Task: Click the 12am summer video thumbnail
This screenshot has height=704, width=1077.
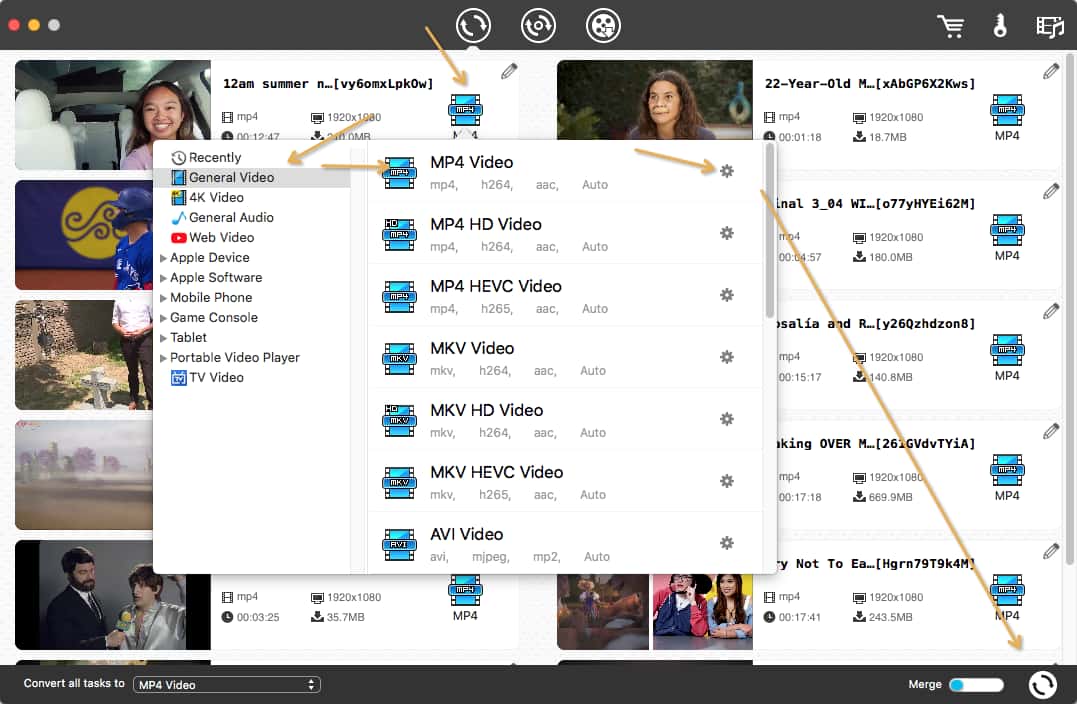Action: pyautogui.click(x=112, y=115)
